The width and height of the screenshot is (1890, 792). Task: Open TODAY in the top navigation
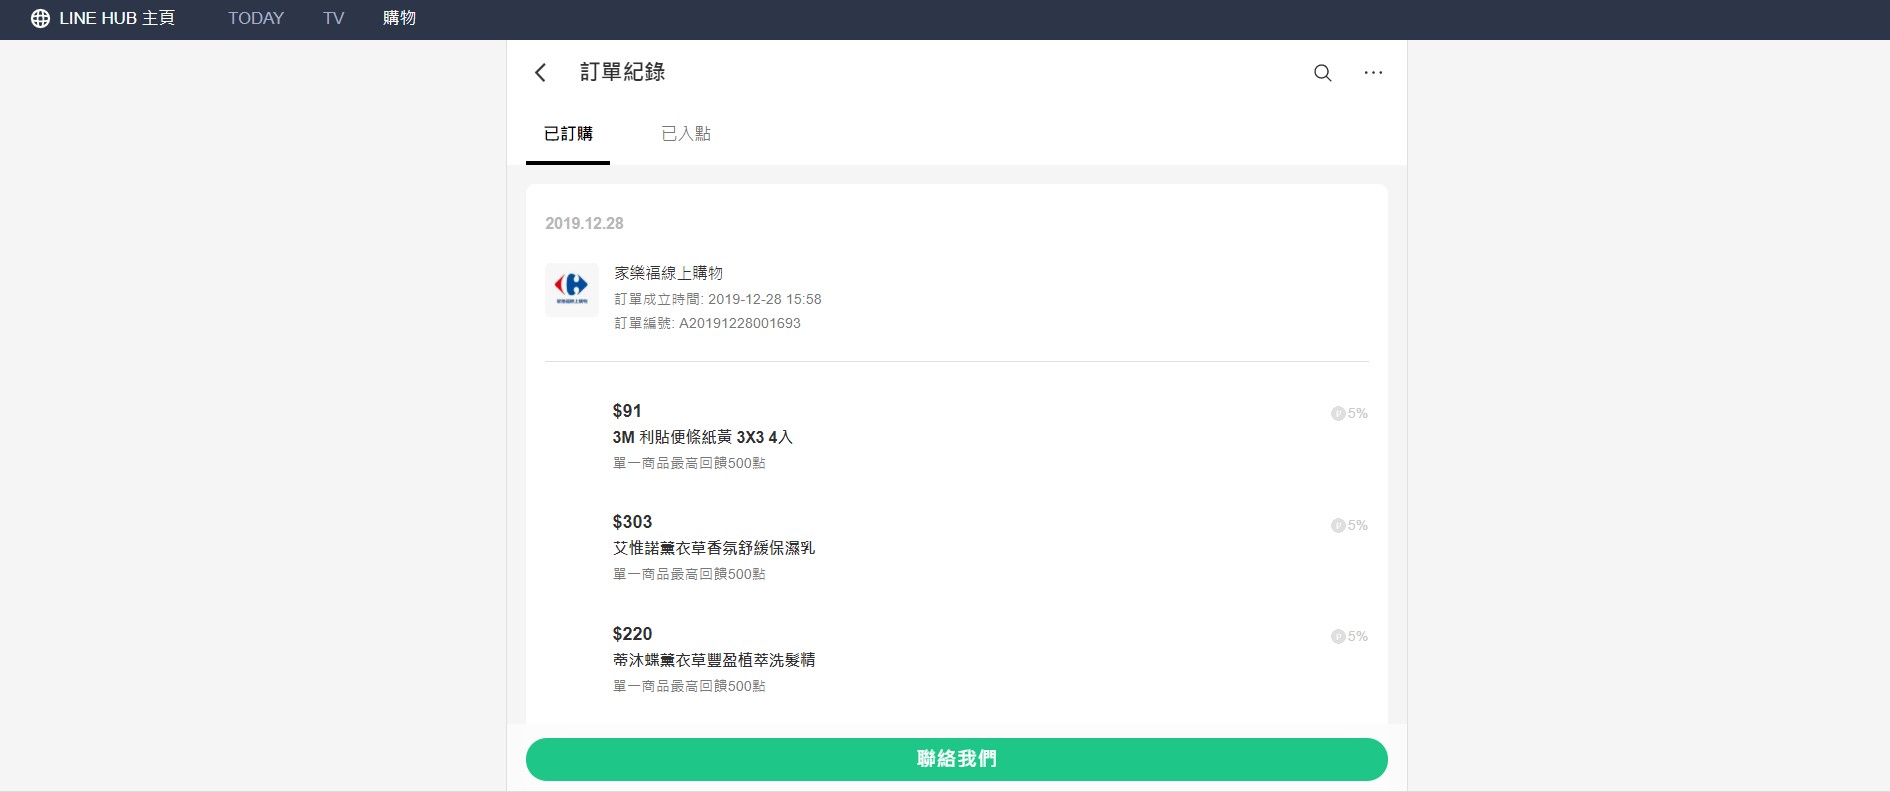256,18
